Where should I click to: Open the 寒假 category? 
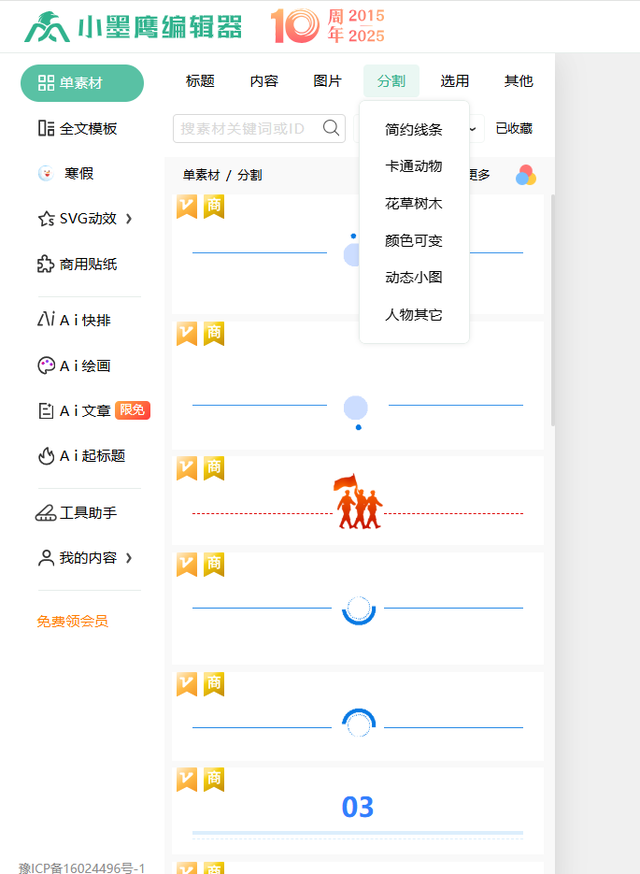tap(79, 173)
